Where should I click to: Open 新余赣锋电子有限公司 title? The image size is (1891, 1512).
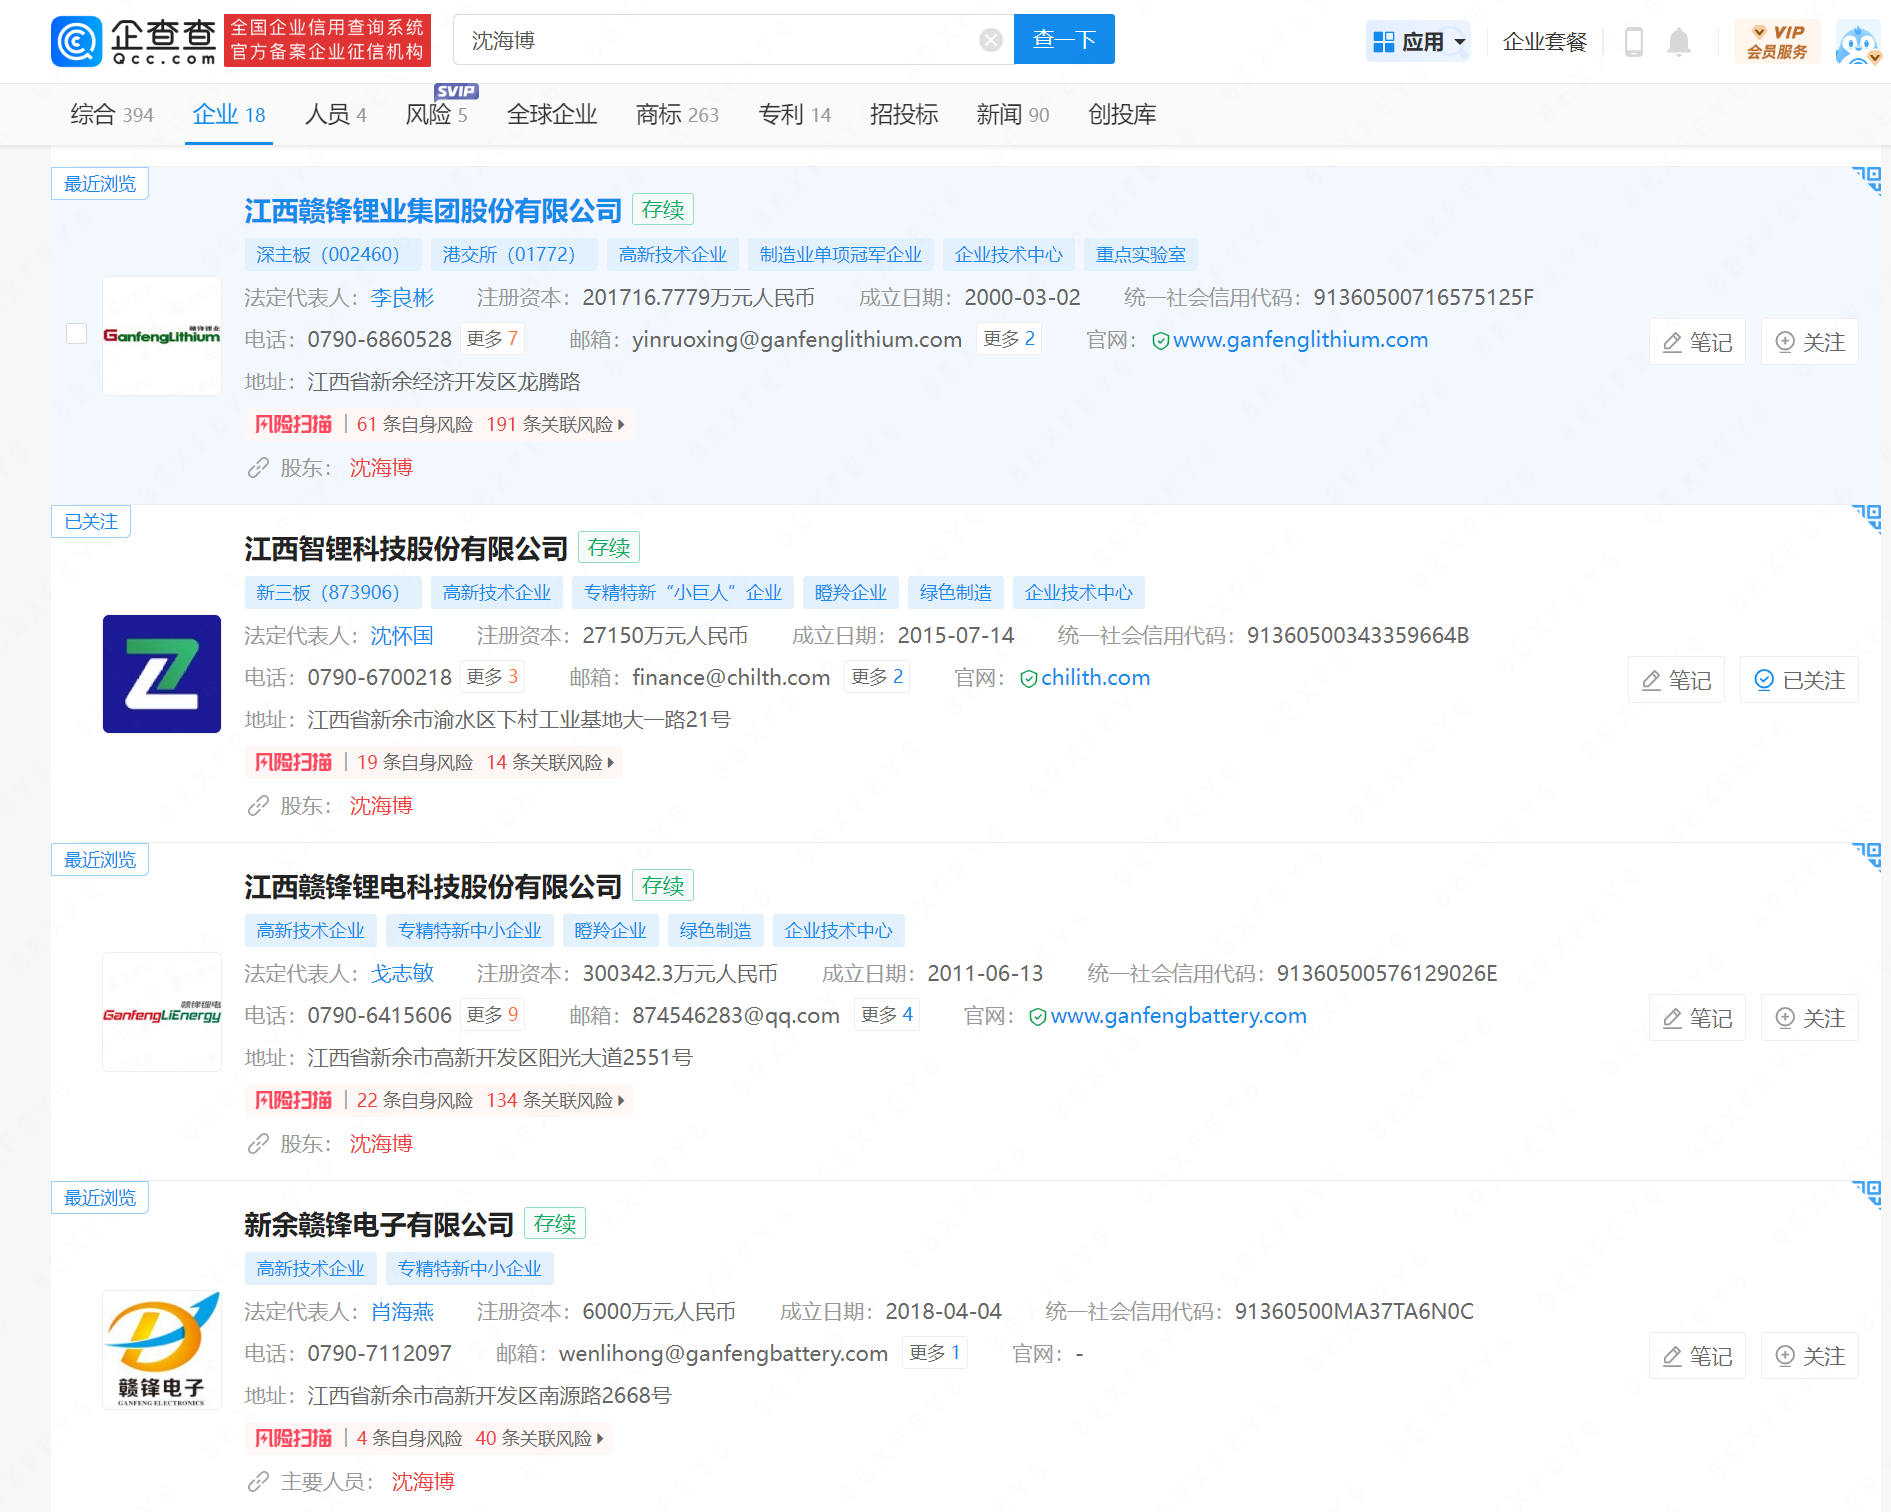pyautogui.click(x=379, y=1225)
